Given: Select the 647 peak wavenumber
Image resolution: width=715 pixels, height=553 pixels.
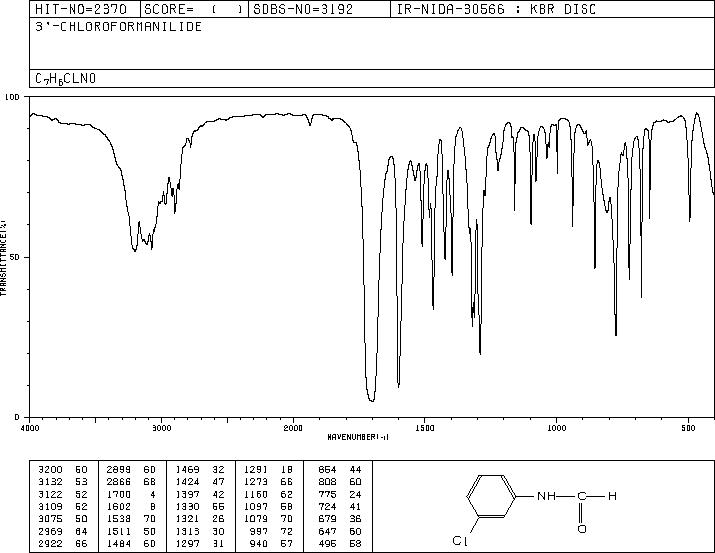Looking at the screenshot, I should pos(327,532).
